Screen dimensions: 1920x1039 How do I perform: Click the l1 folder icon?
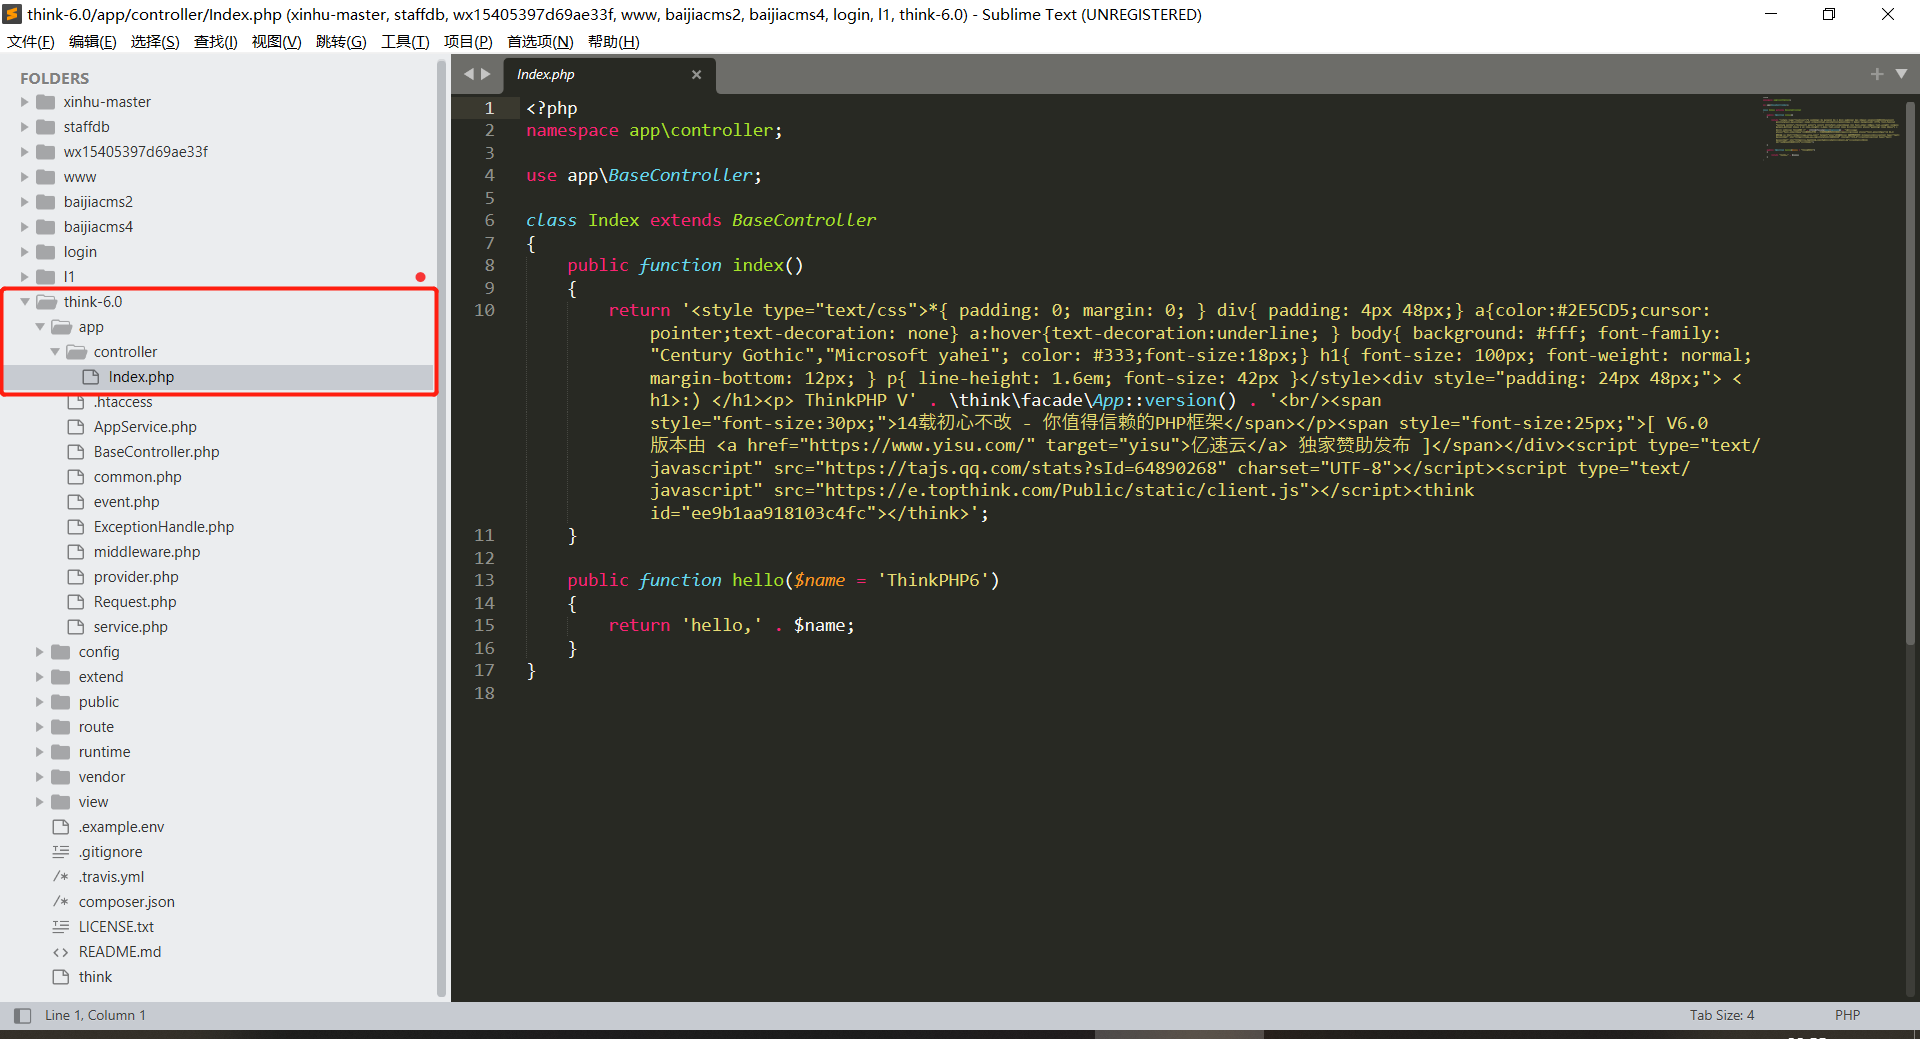[x=46, y=277]
